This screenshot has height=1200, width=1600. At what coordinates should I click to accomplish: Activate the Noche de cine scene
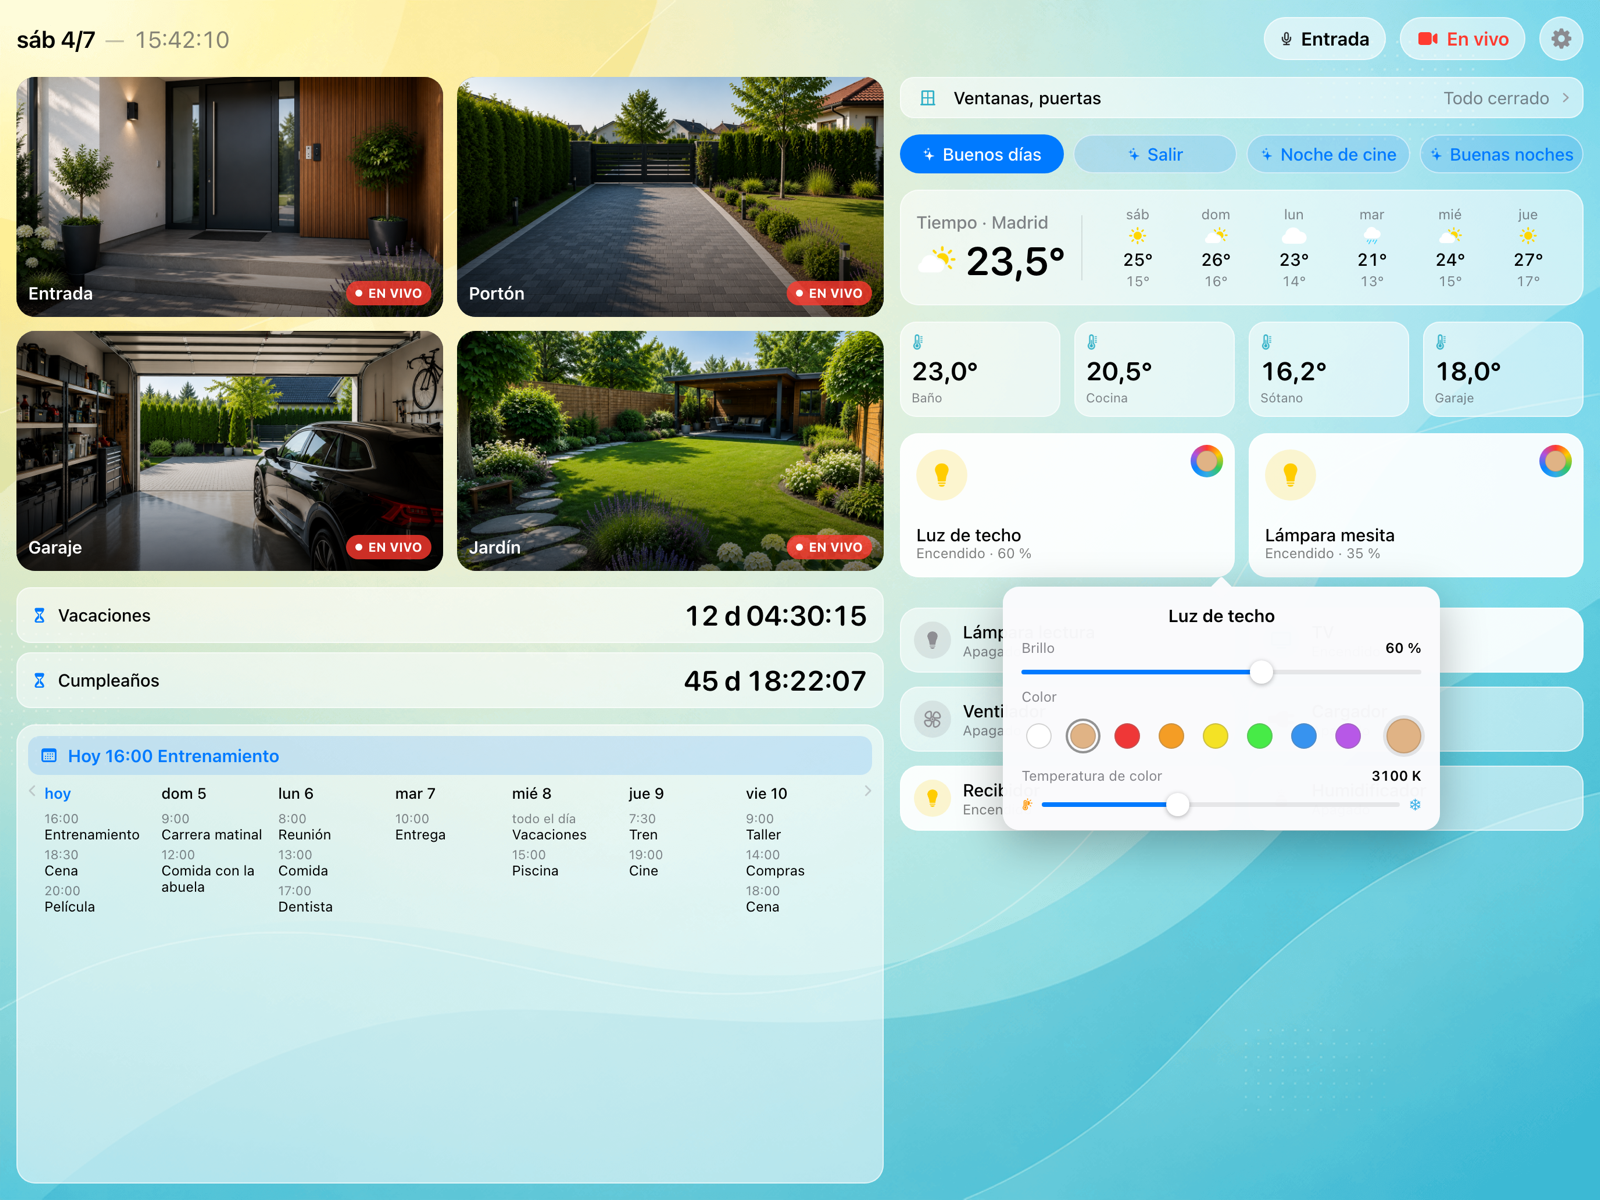[1328, 154]
